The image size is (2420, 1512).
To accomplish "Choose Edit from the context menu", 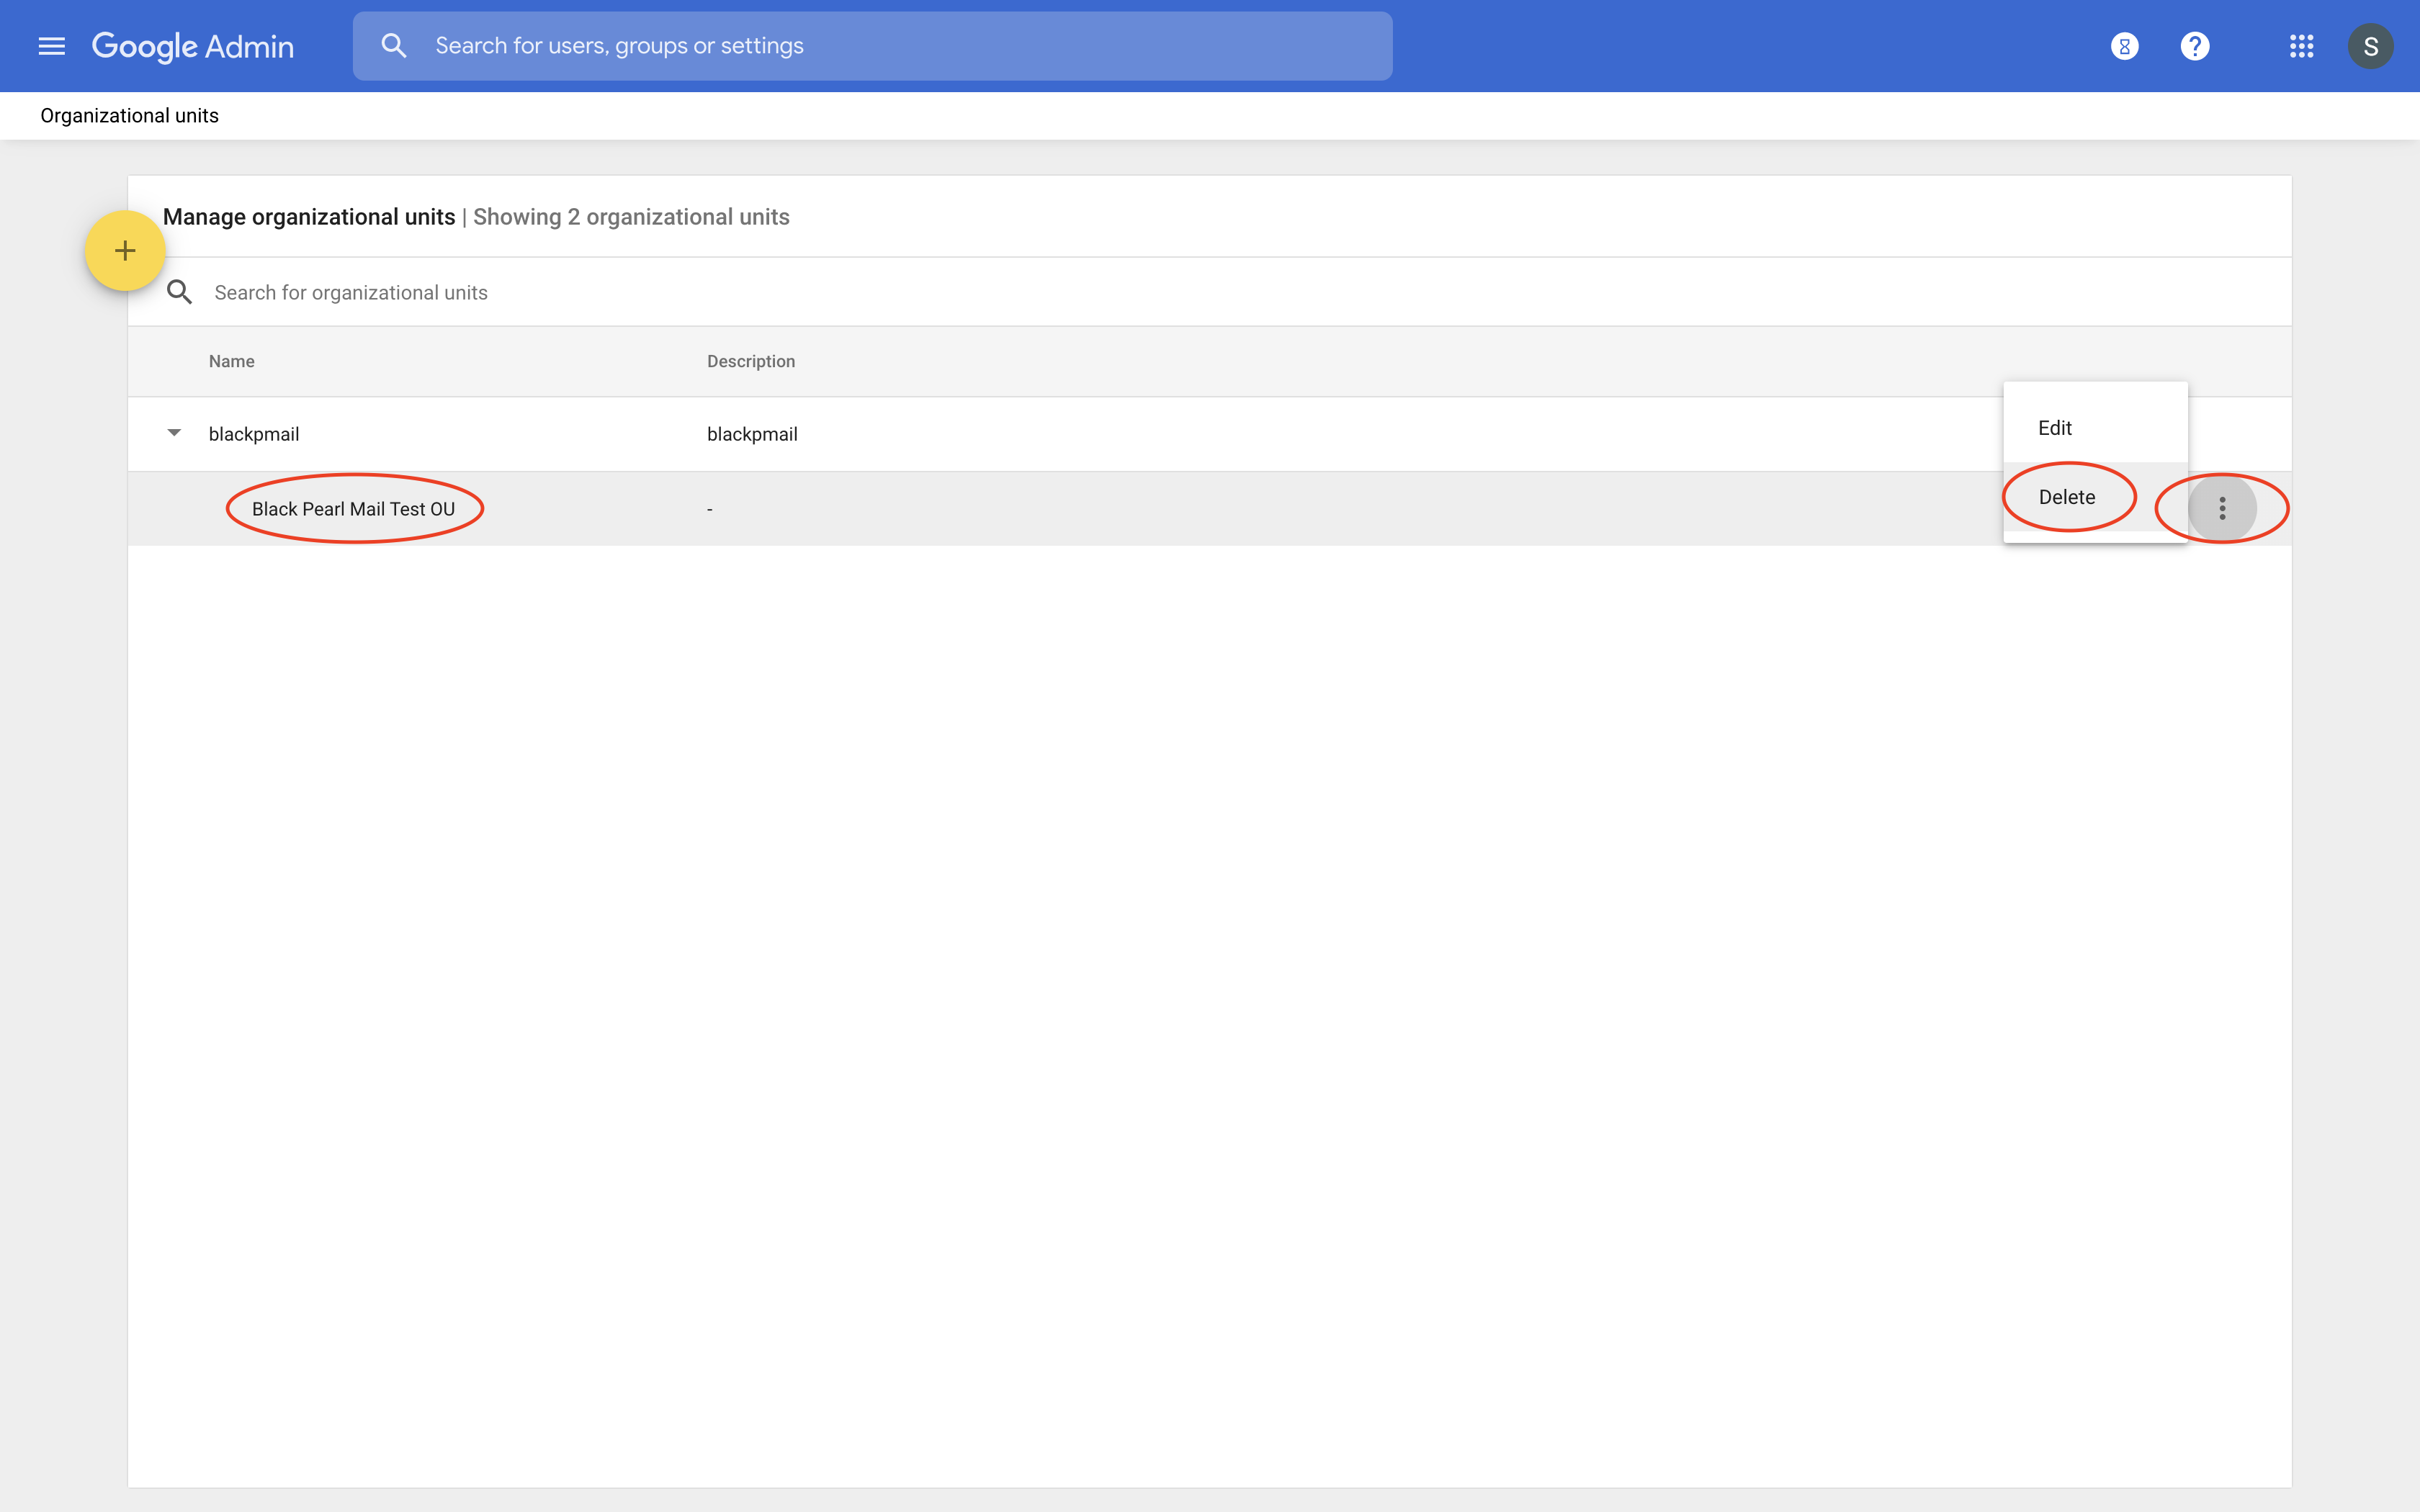I will pyautogui.click(x=2055, y=428).
